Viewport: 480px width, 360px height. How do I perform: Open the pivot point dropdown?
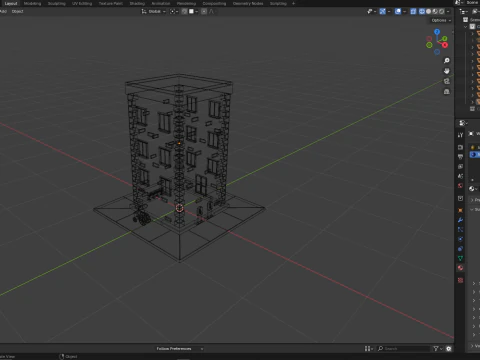coord(174,11)
